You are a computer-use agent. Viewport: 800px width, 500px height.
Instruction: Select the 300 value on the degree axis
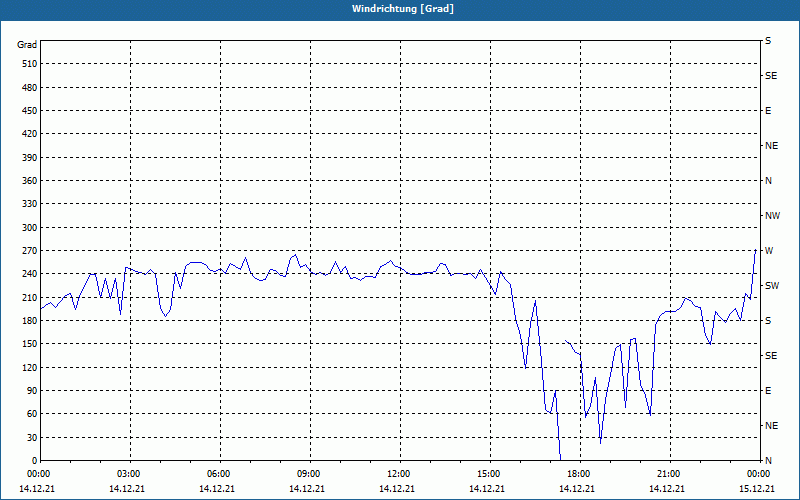[29, 228]
